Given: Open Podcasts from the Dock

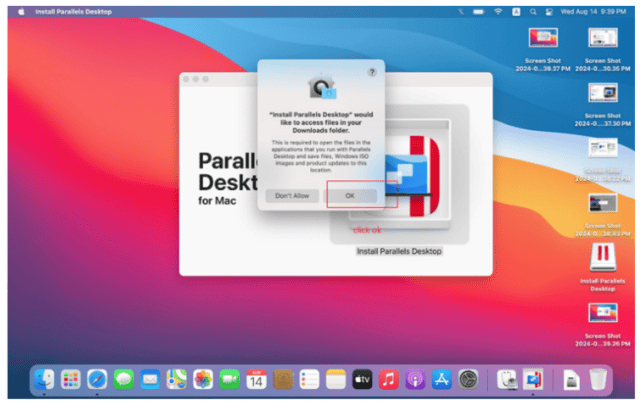Looking at the screenshot, I should point(416,380).
